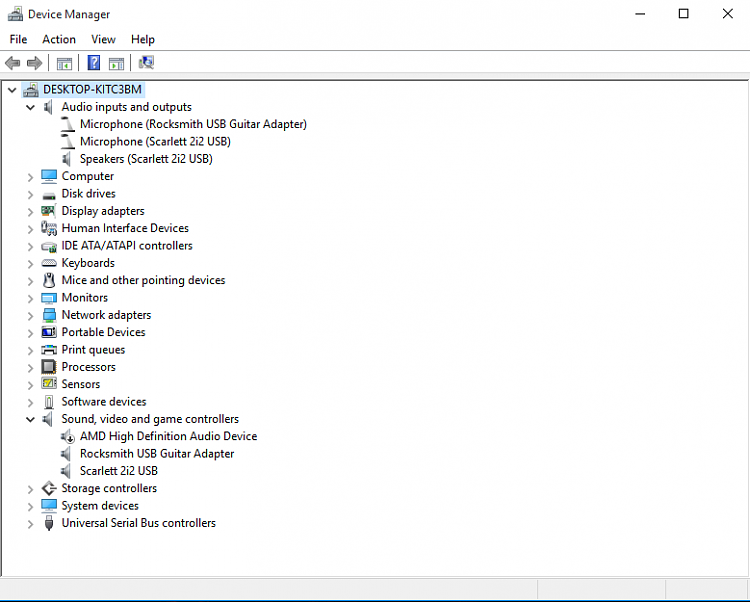Click the Scarlett 2i2 USB microphone icon
Screen dimensions: 750x602
pos(68,142)
